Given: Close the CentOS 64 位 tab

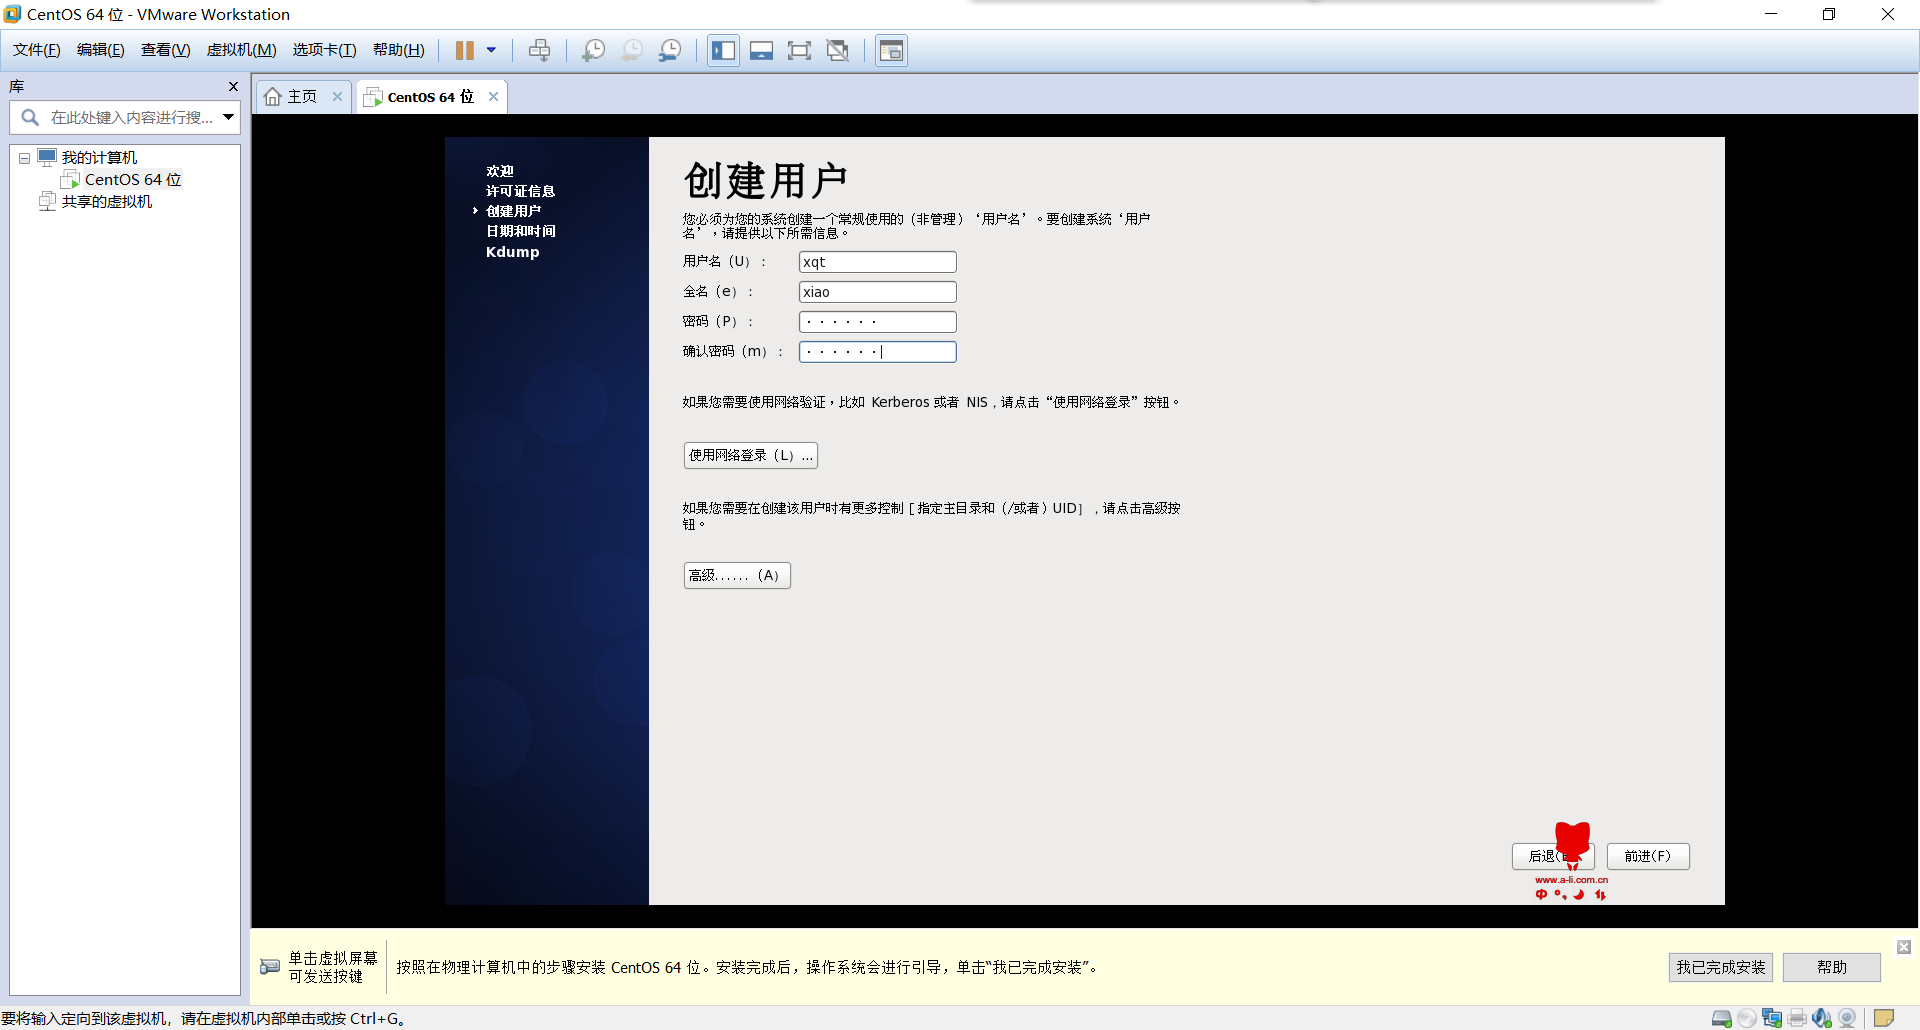Looking at the screenshot, I should 493,97.
